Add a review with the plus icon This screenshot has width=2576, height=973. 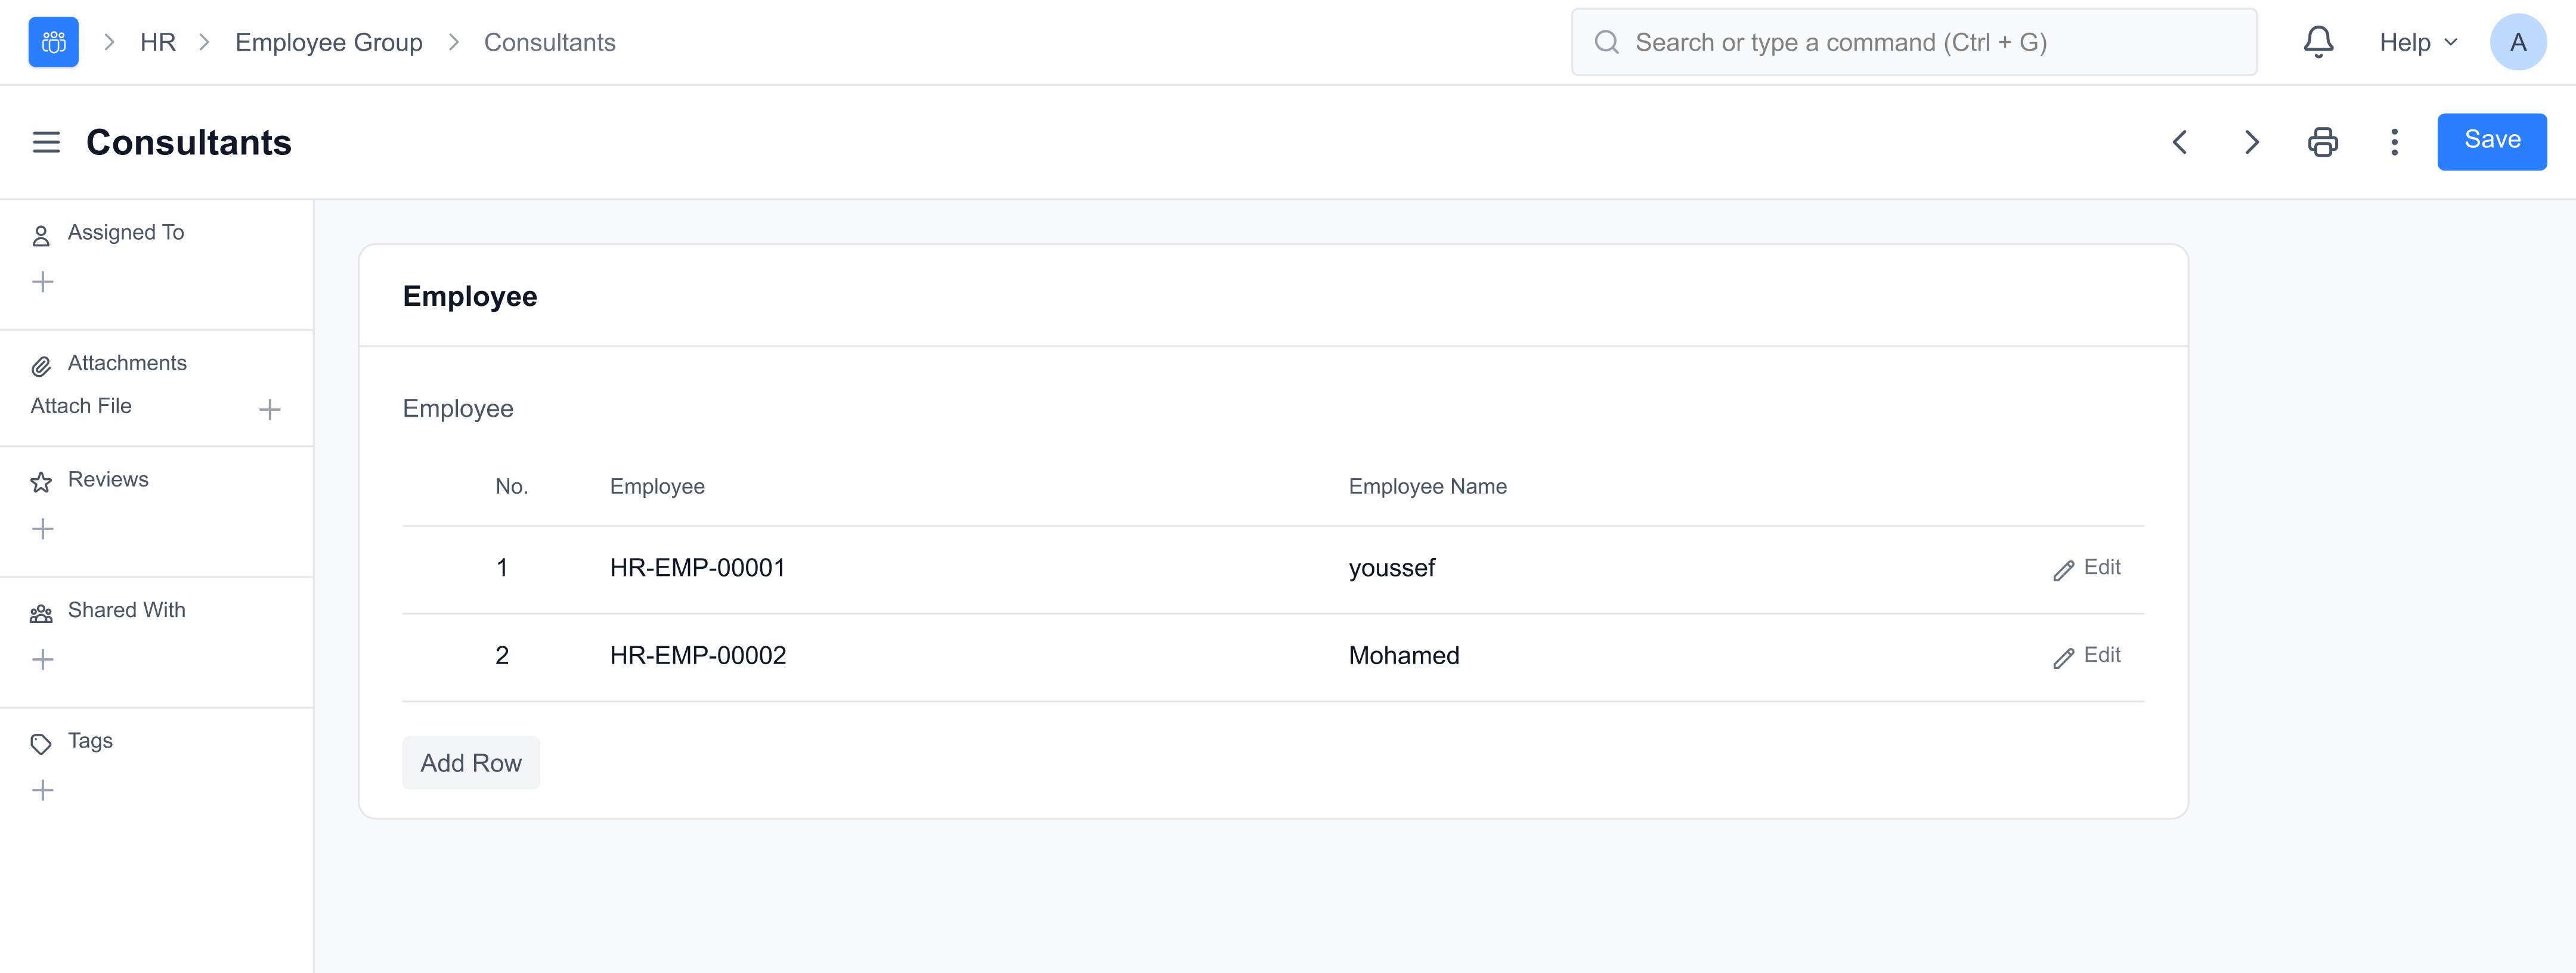(43, 529)
